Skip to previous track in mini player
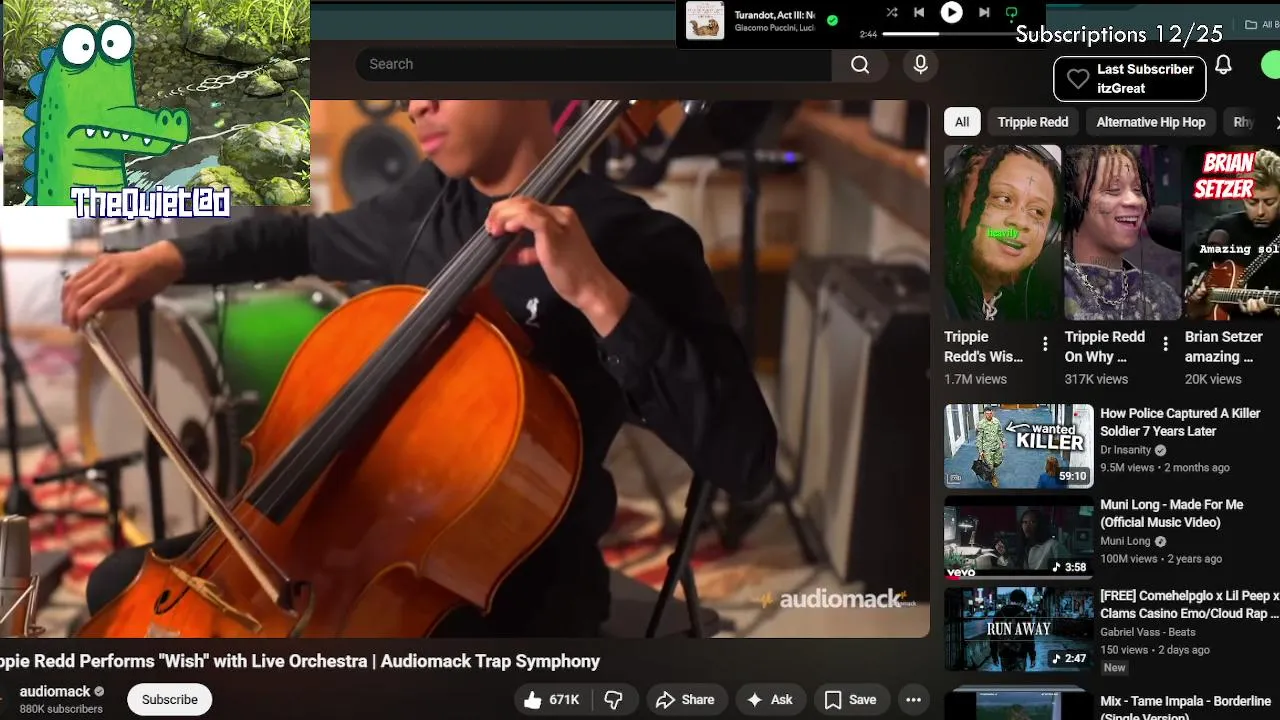This screenshot has height=720, width=1280. (919, 12)
